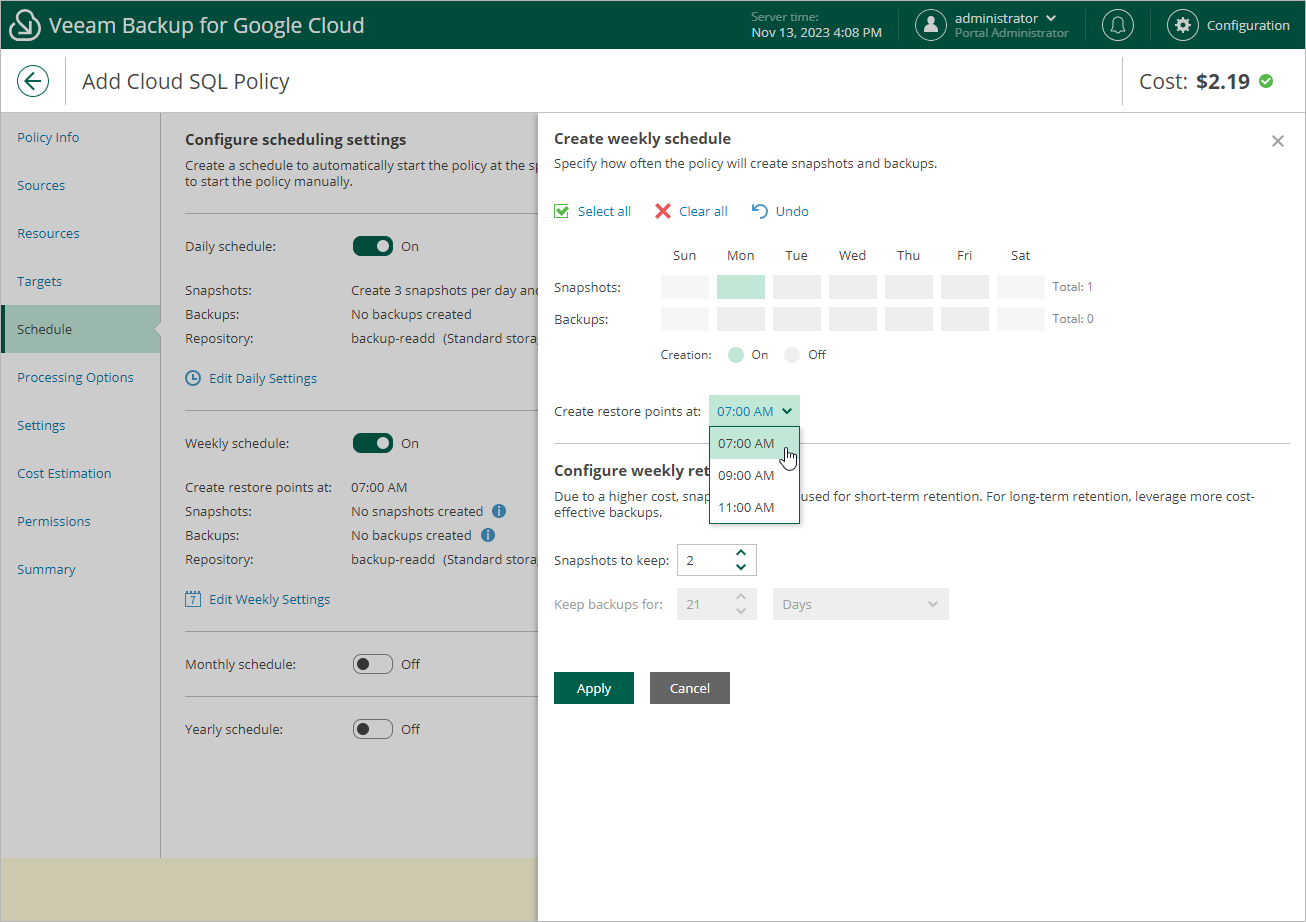This screenshot has width=1306, height=922.
Task: Apply the weekly schedule settings
Action: pyautogui.click(x=594, y=688)
